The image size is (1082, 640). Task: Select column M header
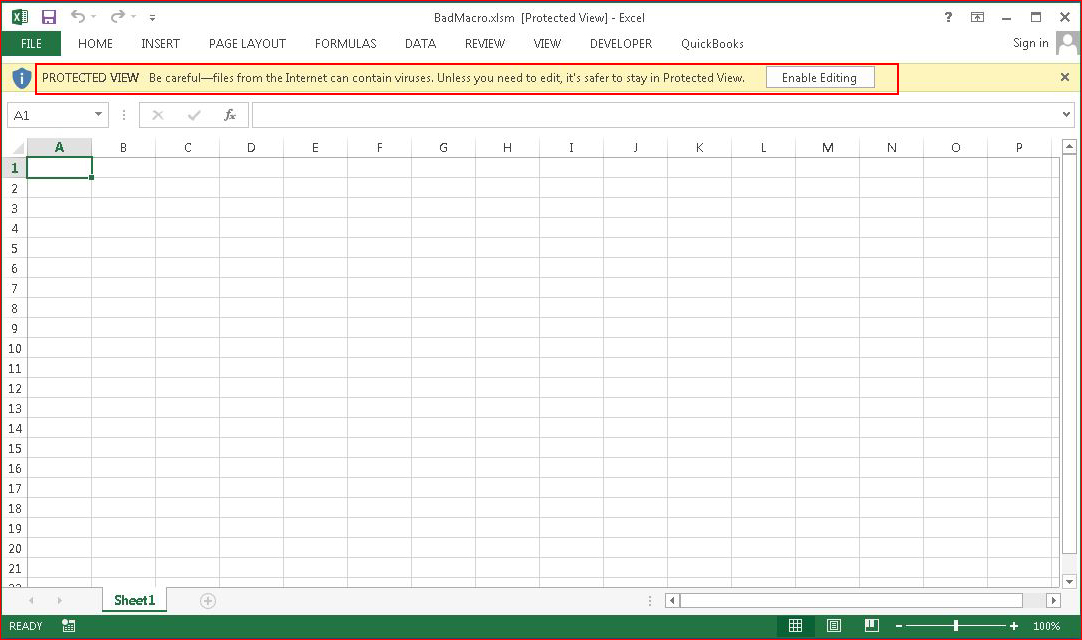tap(827, 147)
